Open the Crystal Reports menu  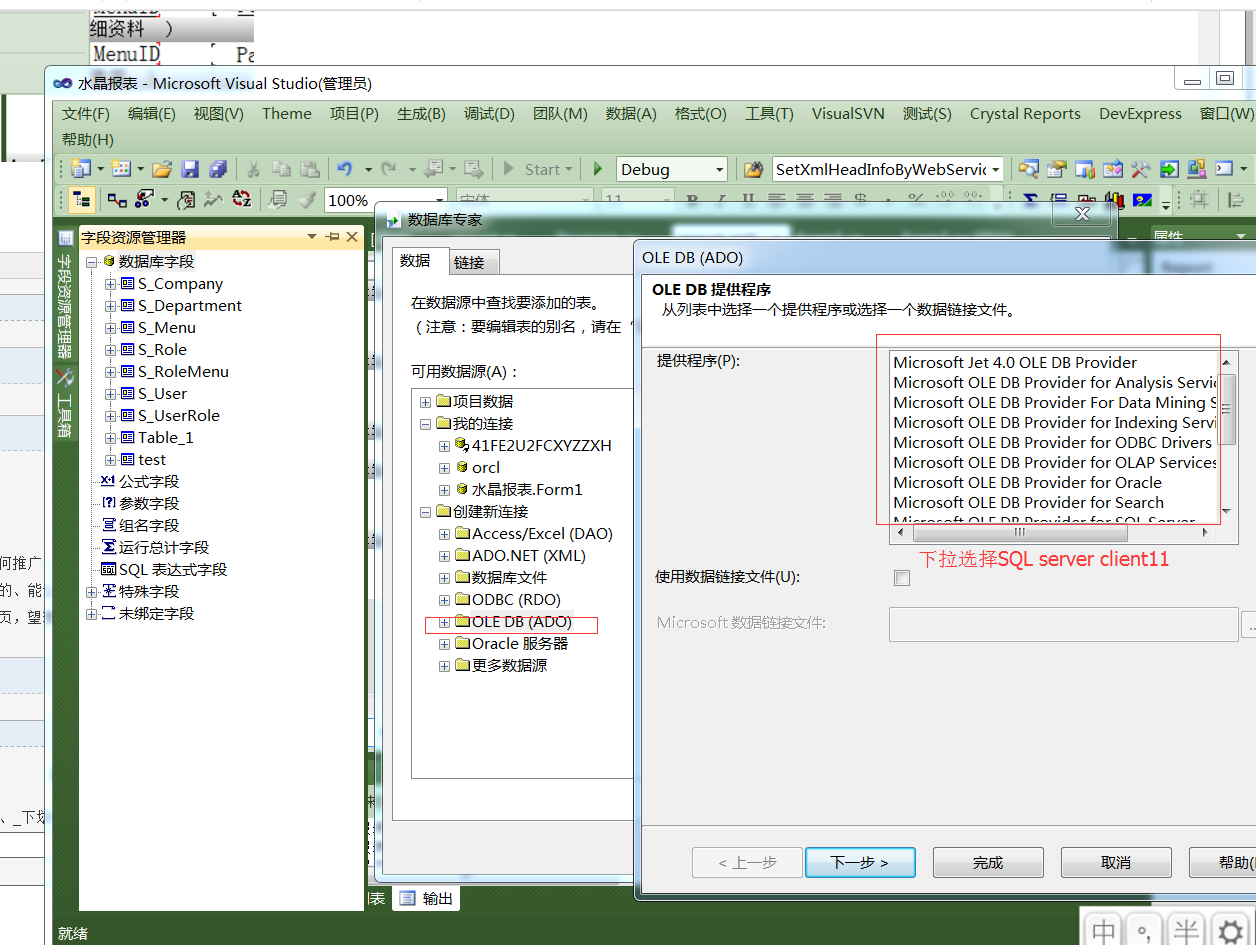coord(1025,114)
